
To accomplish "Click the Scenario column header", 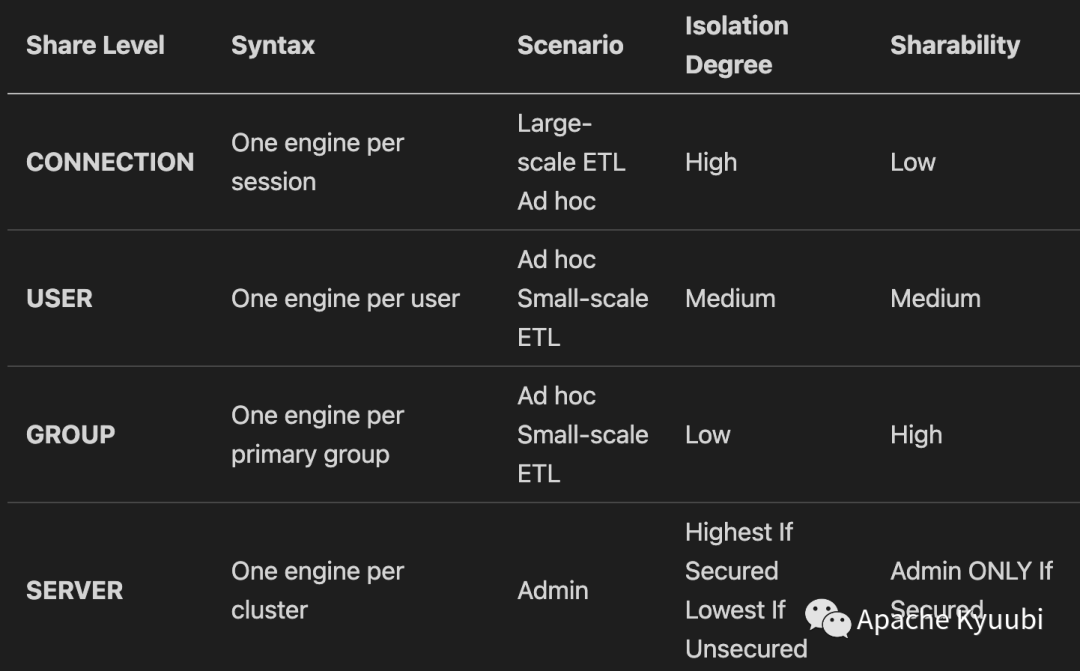I will tap(570, 45).
